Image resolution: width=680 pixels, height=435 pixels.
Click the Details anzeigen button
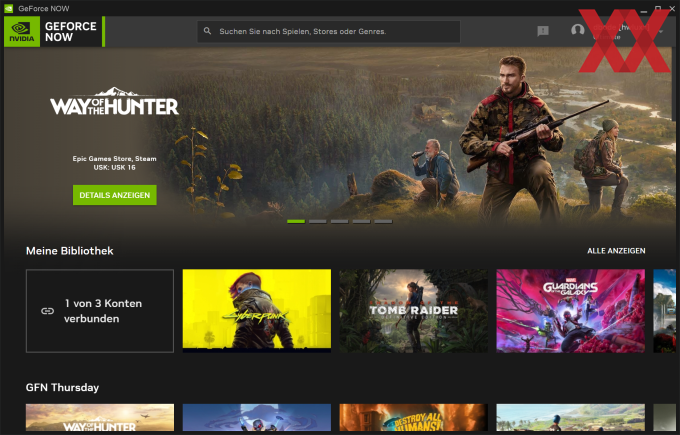pyautogui.click(x=115, y=195)
